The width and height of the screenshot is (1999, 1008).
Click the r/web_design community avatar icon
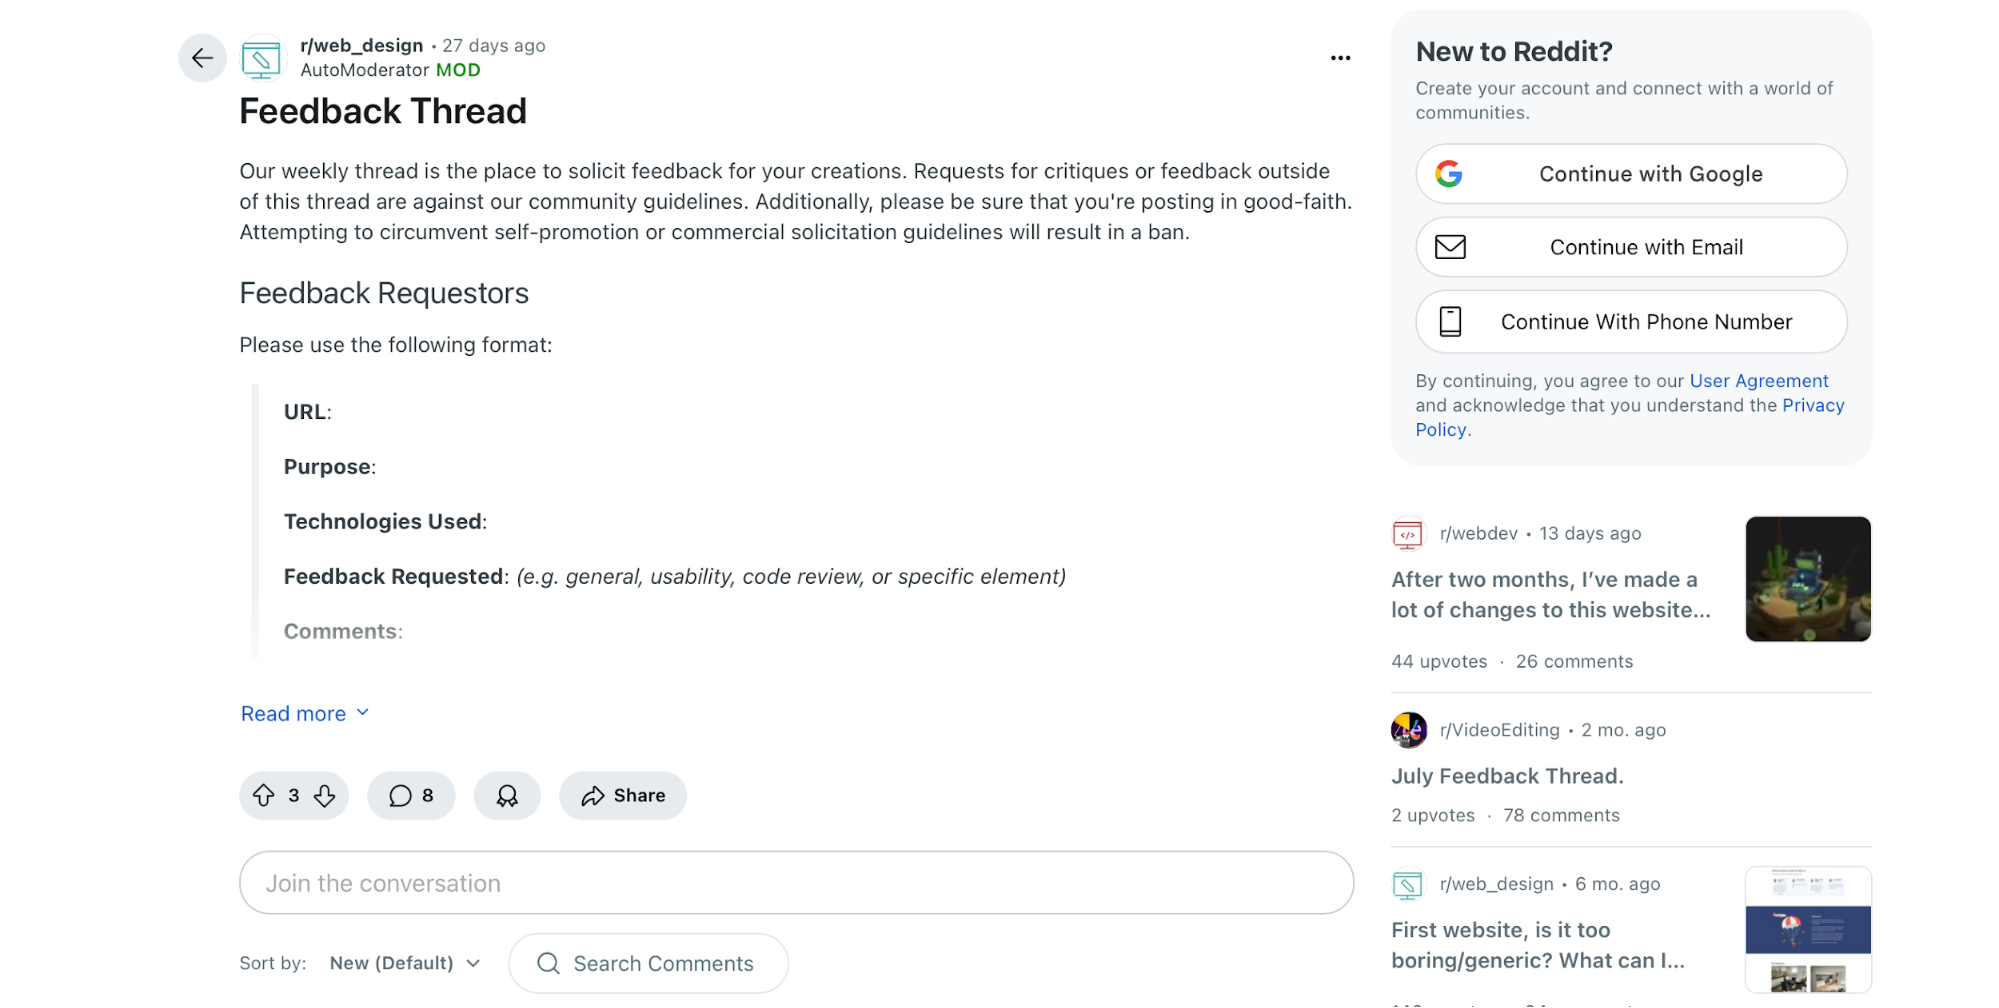click(261, 58)
